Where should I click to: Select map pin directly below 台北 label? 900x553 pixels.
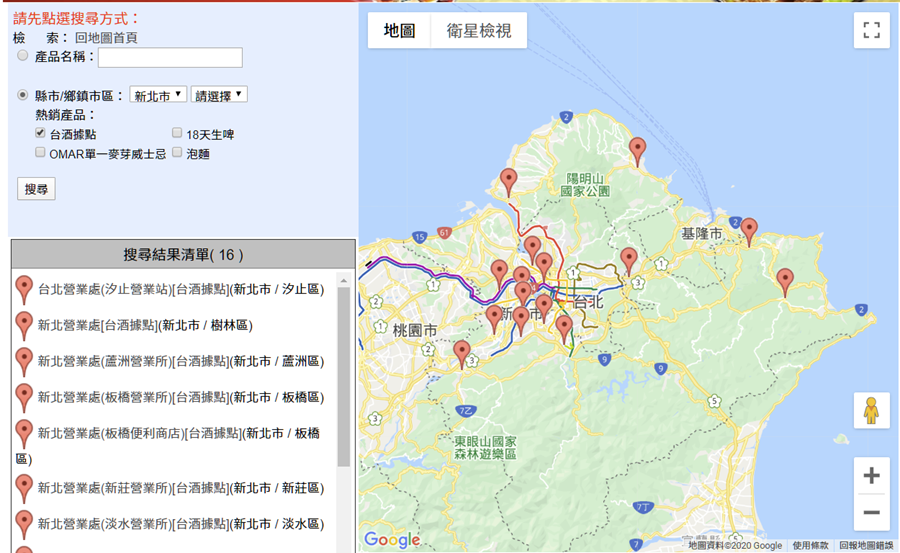click(564, 328)
